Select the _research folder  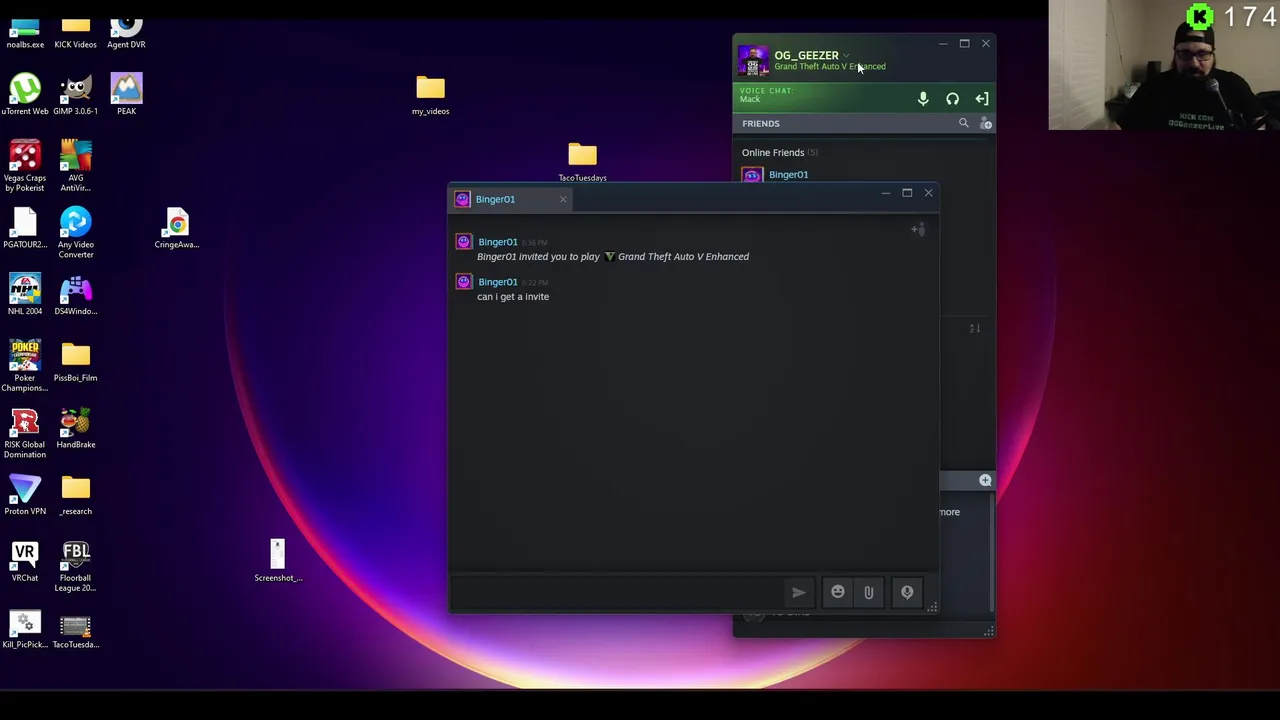(x=76, y=496)
